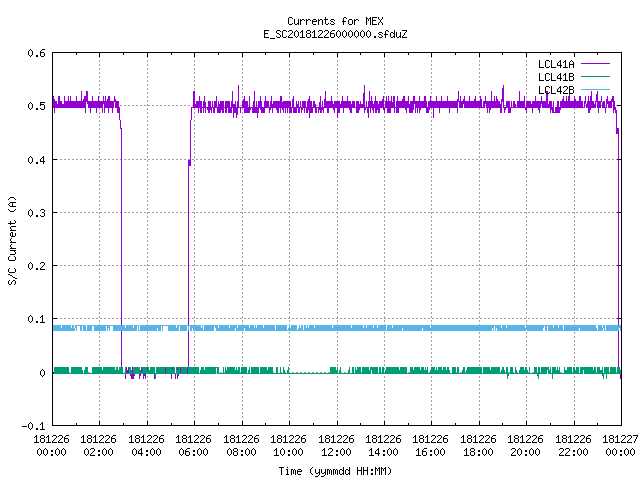Click the x-axis tick "181226 16:00"

[431, 446]
